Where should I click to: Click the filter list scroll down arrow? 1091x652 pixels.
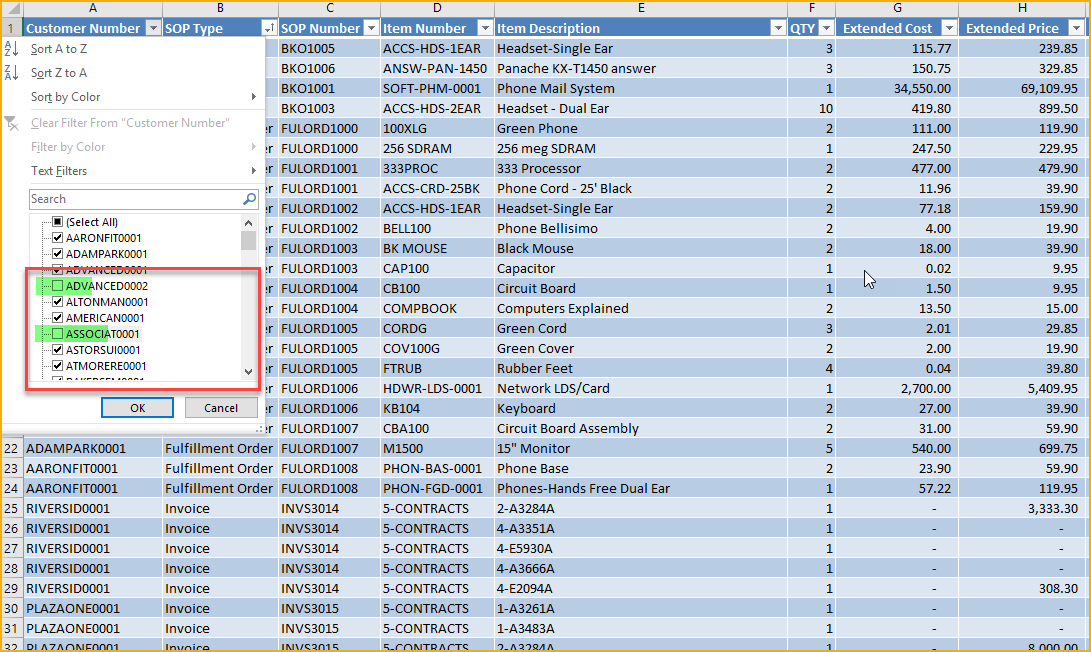click(x=248, y=372)
